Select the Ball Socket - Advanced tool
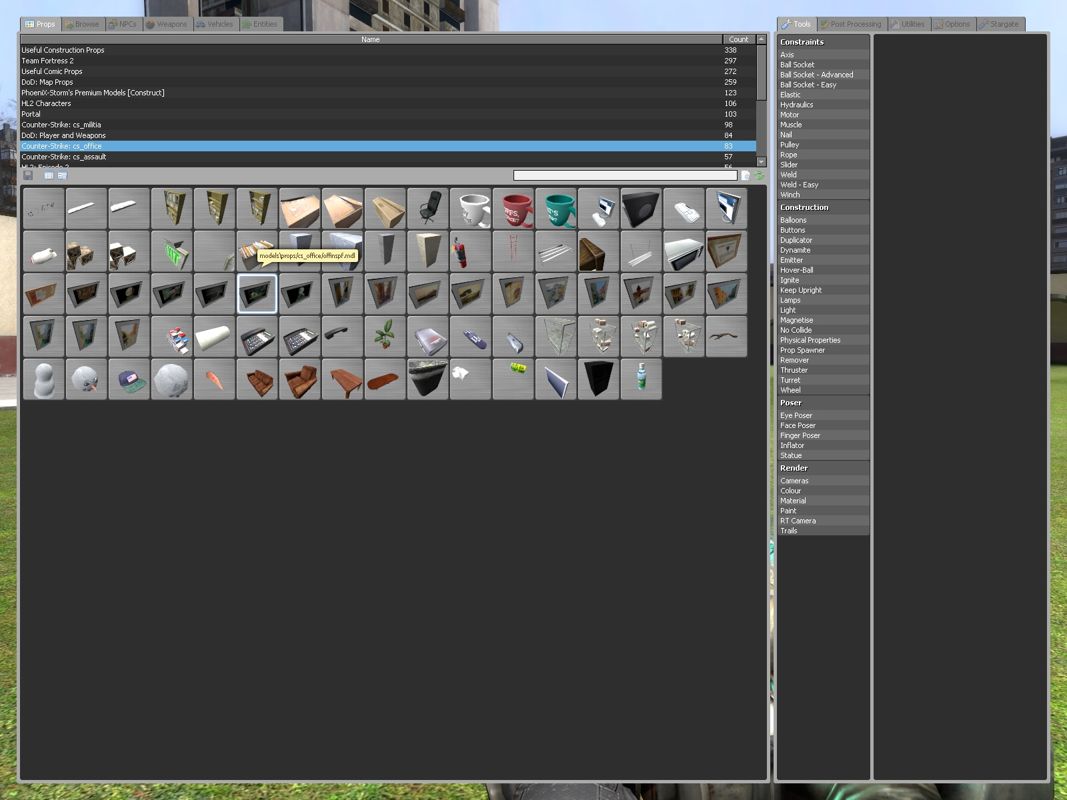 (x=823, y=75)
